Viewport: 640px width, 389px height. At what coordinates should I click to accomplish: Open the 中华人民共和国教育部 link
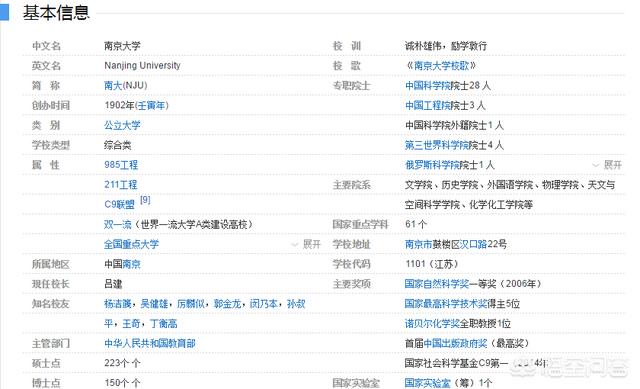(x=150, y=343)
